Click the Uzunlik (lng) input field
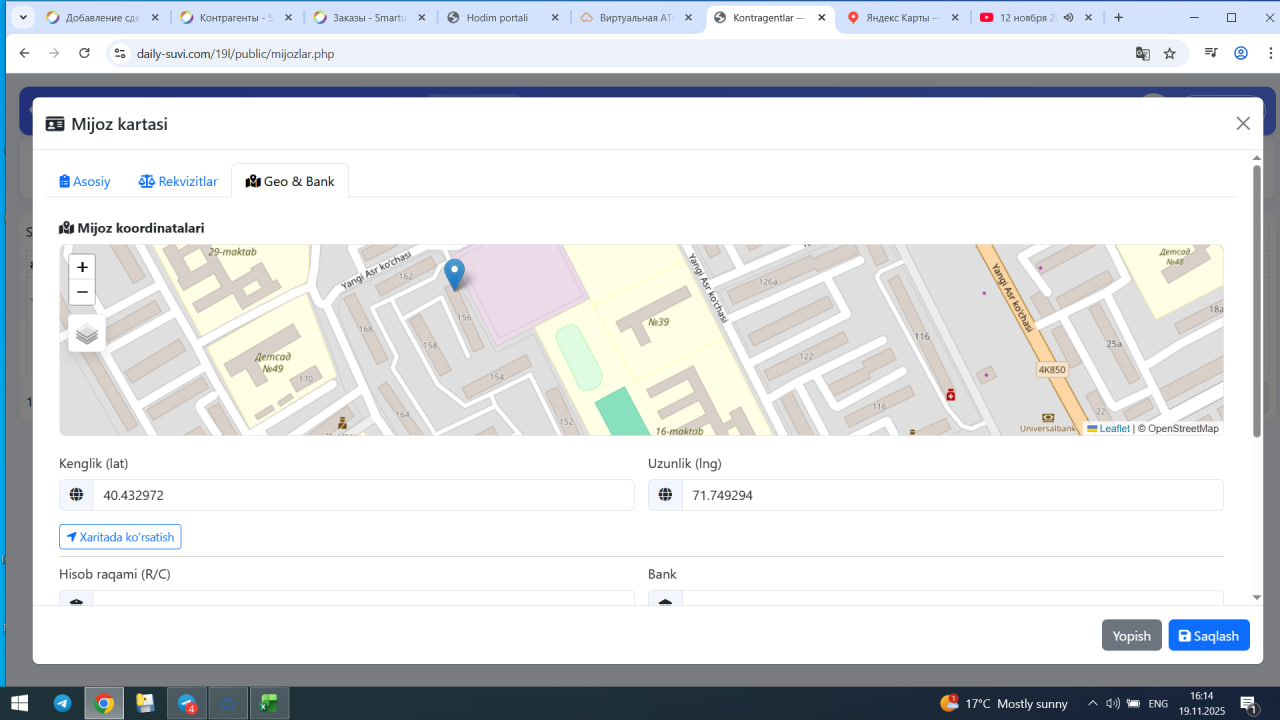Viewport: 1280px width, 720px height. coord(951,495)
